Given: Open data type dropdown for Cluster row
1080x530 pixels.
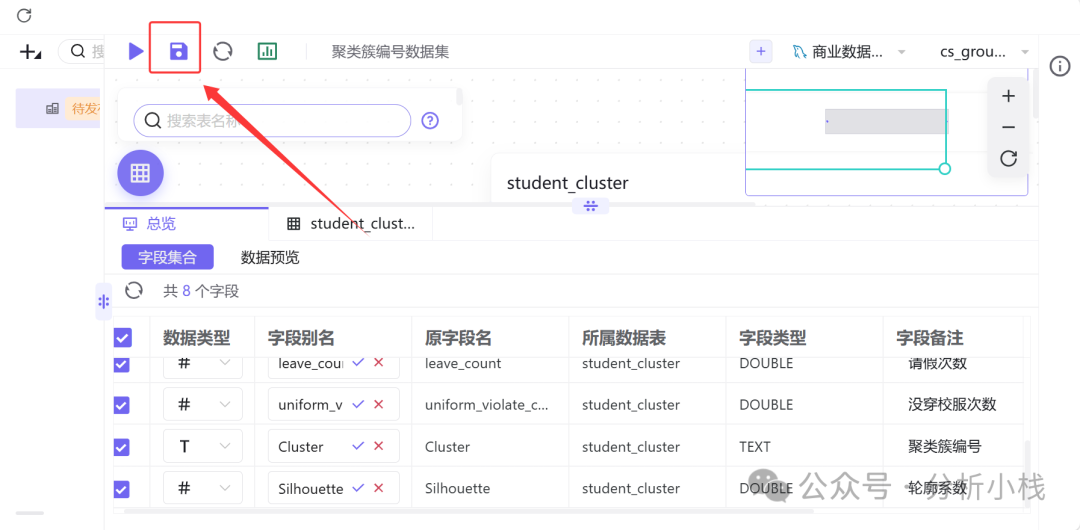Looking at the screenshot, I should [x=202, y=446].
